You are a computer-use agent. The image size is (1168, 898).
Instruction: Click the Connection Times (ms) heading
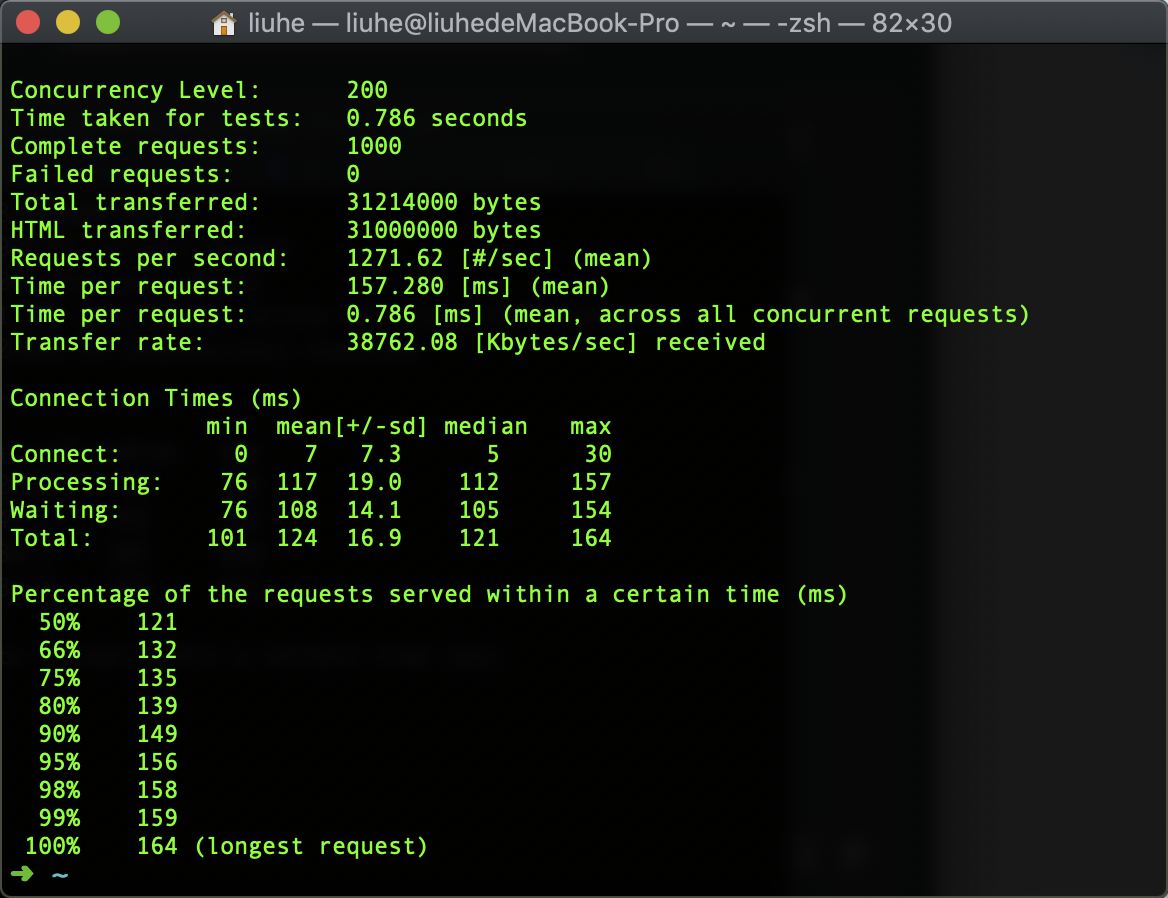156,398
